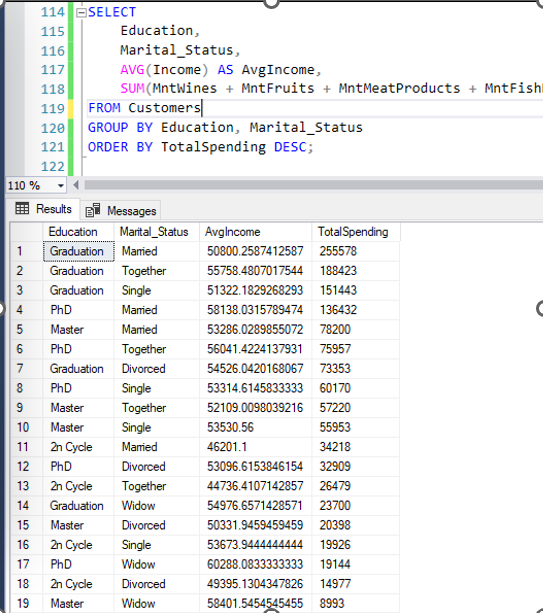This screenshot has height=613, width=543.
Task: Click the AVG(Income) AS AvgIncome line
Action: click(221, 70)
